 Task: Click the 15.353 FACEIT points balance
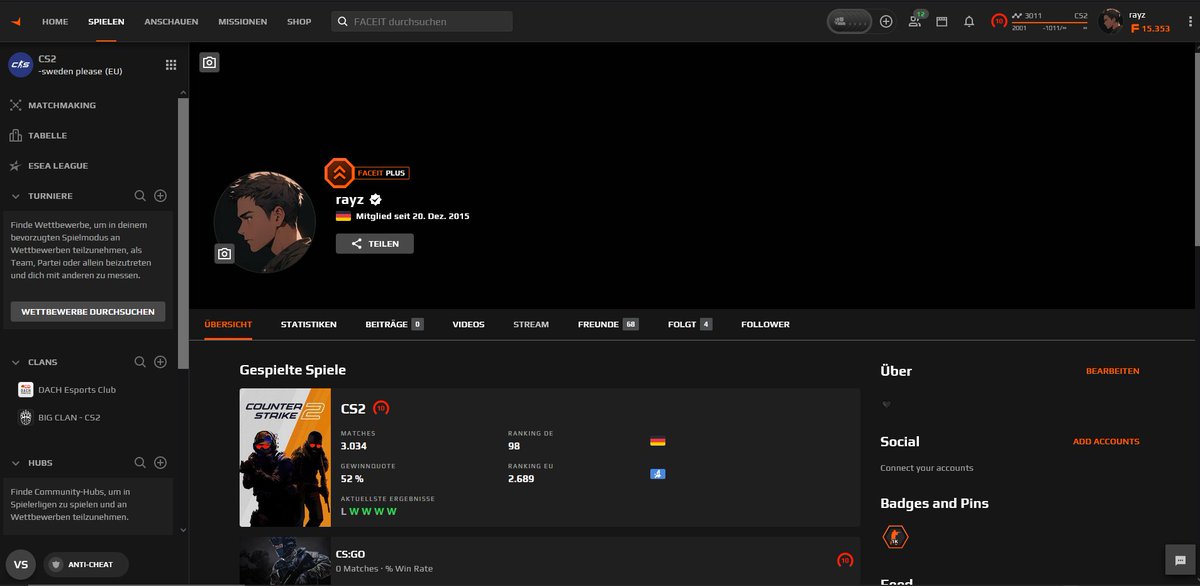[x=1150, y=28]
